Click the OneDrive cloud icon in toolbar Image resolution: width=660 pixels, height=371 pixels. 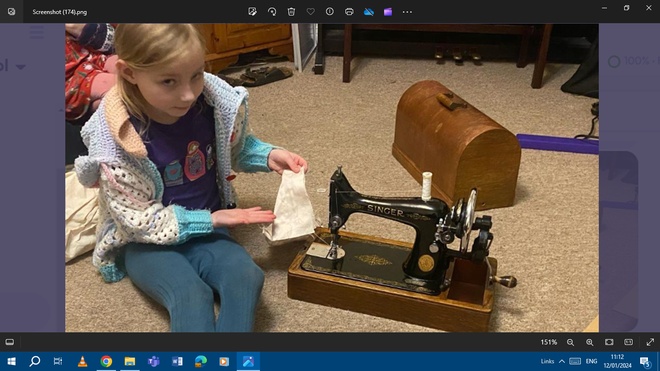369,12
